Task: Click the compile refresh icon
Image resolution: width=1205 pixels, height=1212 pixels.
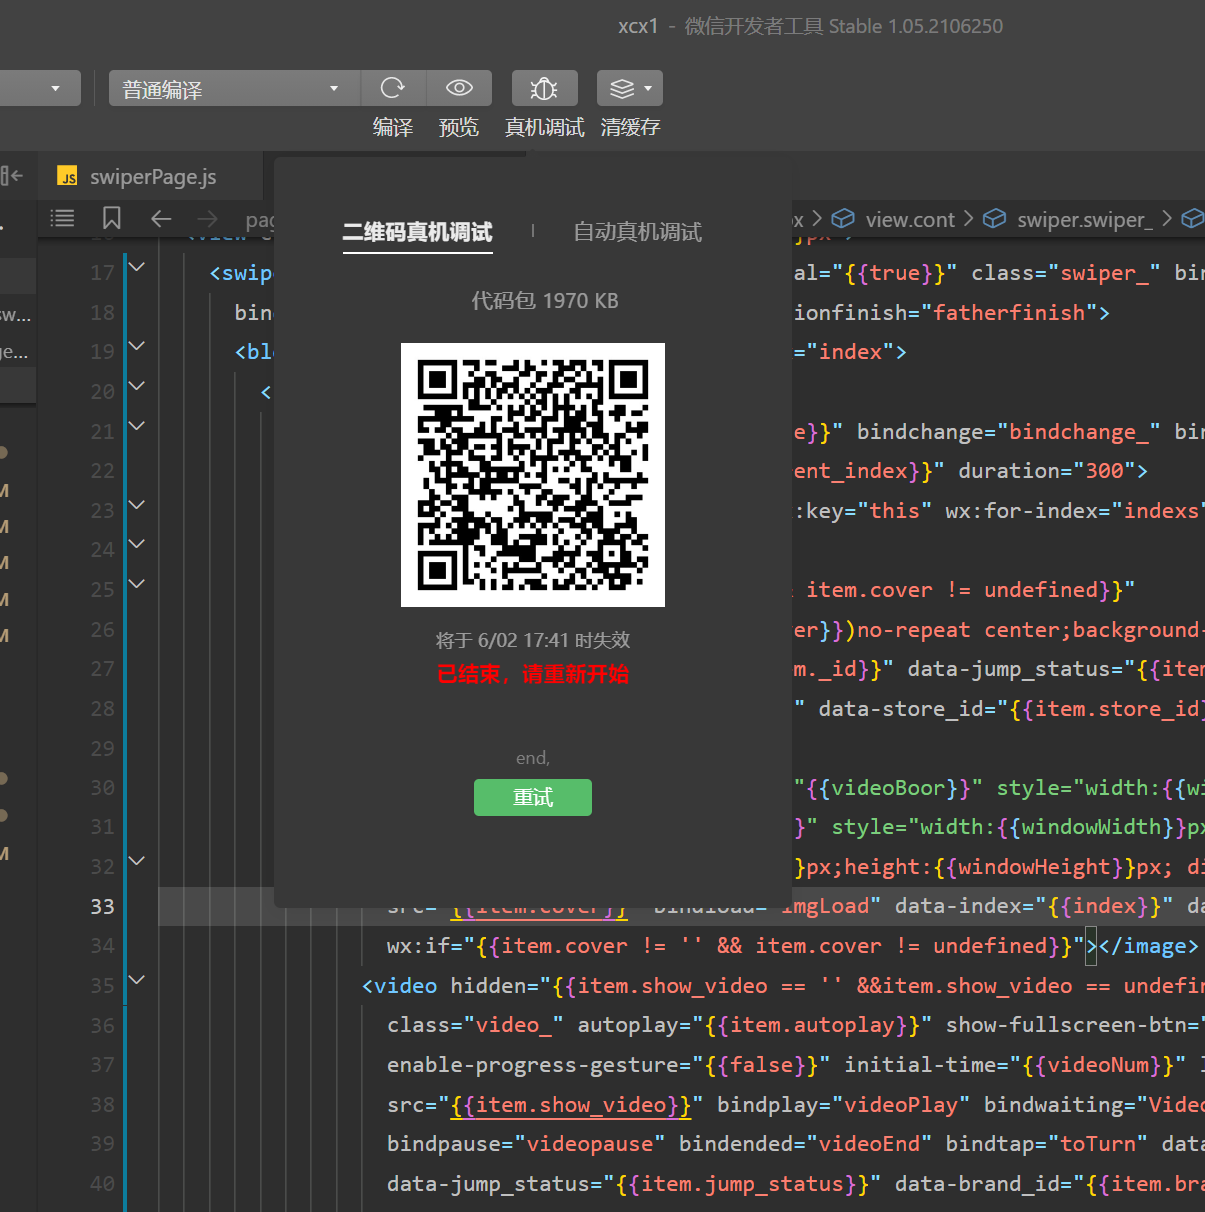Action: [393, 88]
